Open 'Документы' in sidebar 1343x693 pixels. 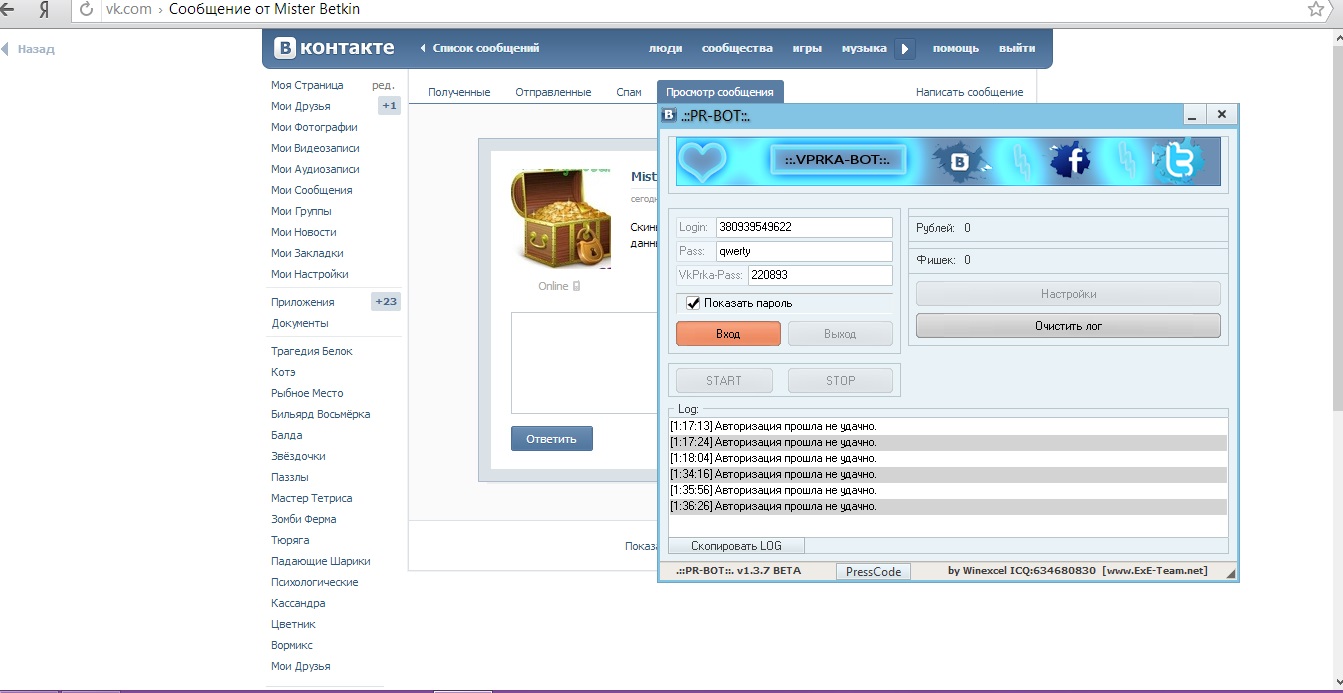[x=300, y=323]
